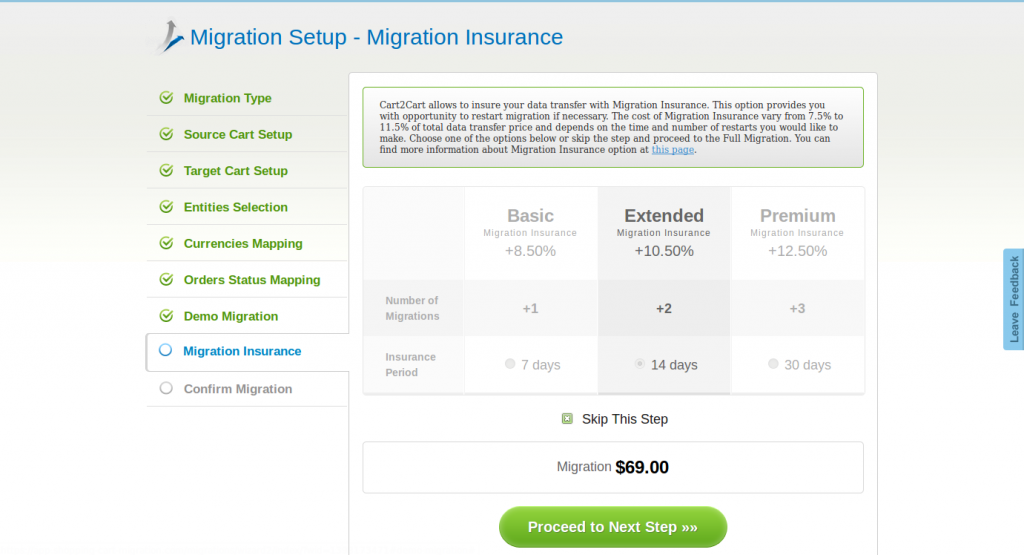
Task: Select the 7 days insurance period
Action: point(511,364)
